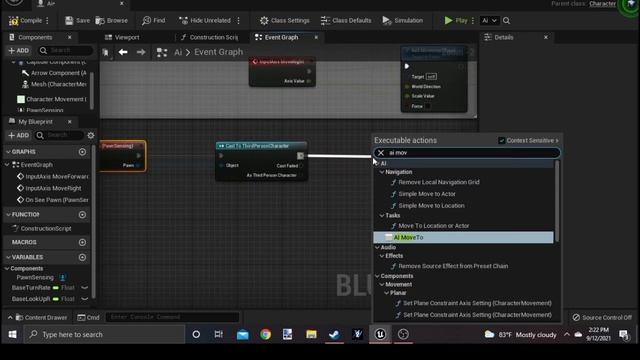Viewport: 640px width, 360px height.
Task: Compile the blueprint
Action: tap(25, 20)
